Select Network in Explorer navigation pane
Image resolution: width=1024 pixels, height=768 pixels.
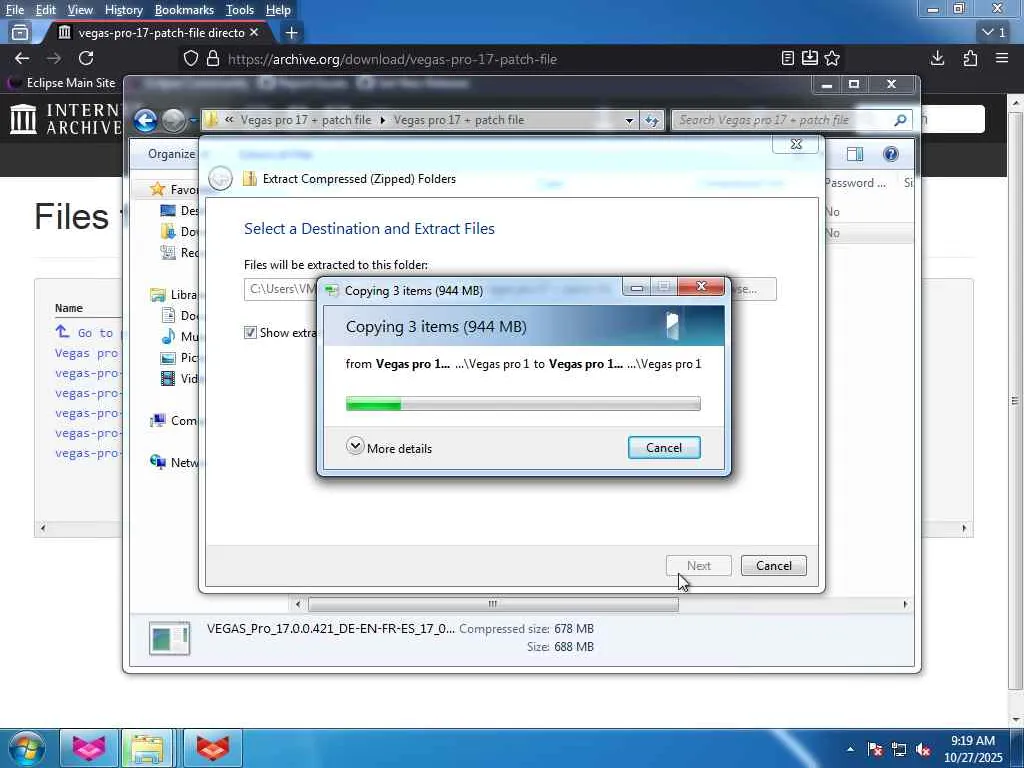coord(175,462)
